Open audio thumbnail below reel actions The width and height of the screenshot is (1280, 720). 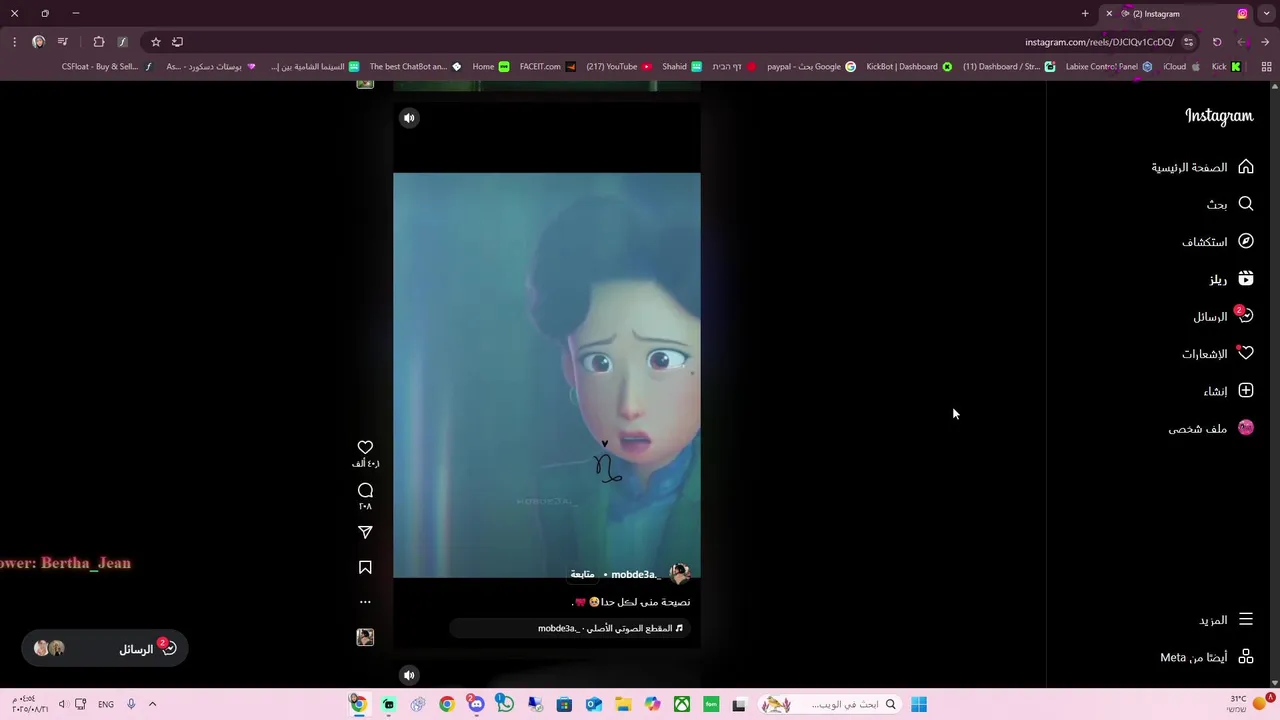(365, 637)
